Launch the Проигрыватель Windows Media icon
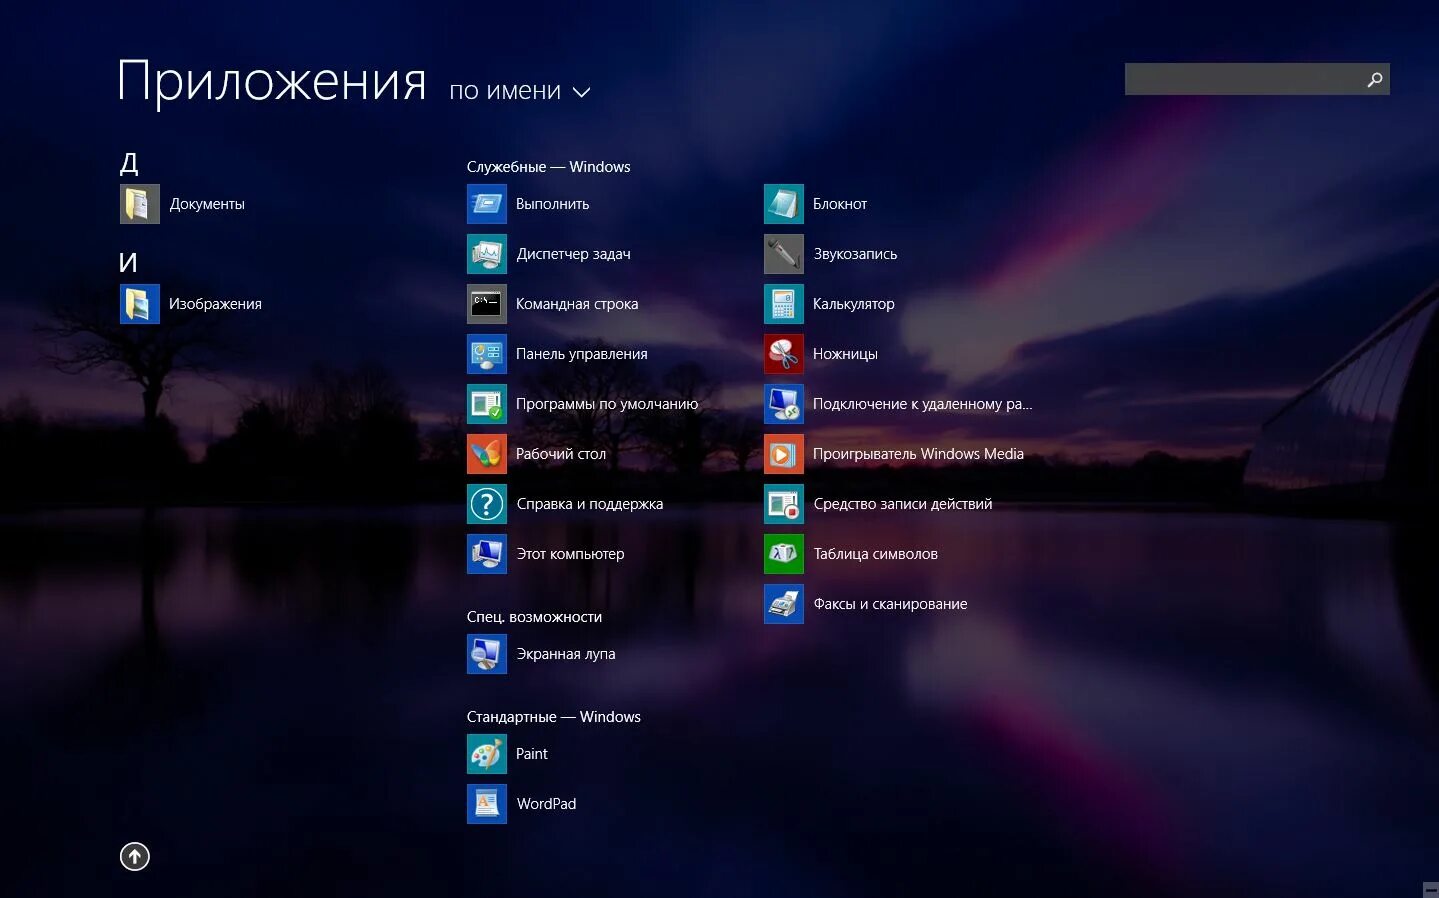This screenshot has height=898, width=1439. (784, 454)
